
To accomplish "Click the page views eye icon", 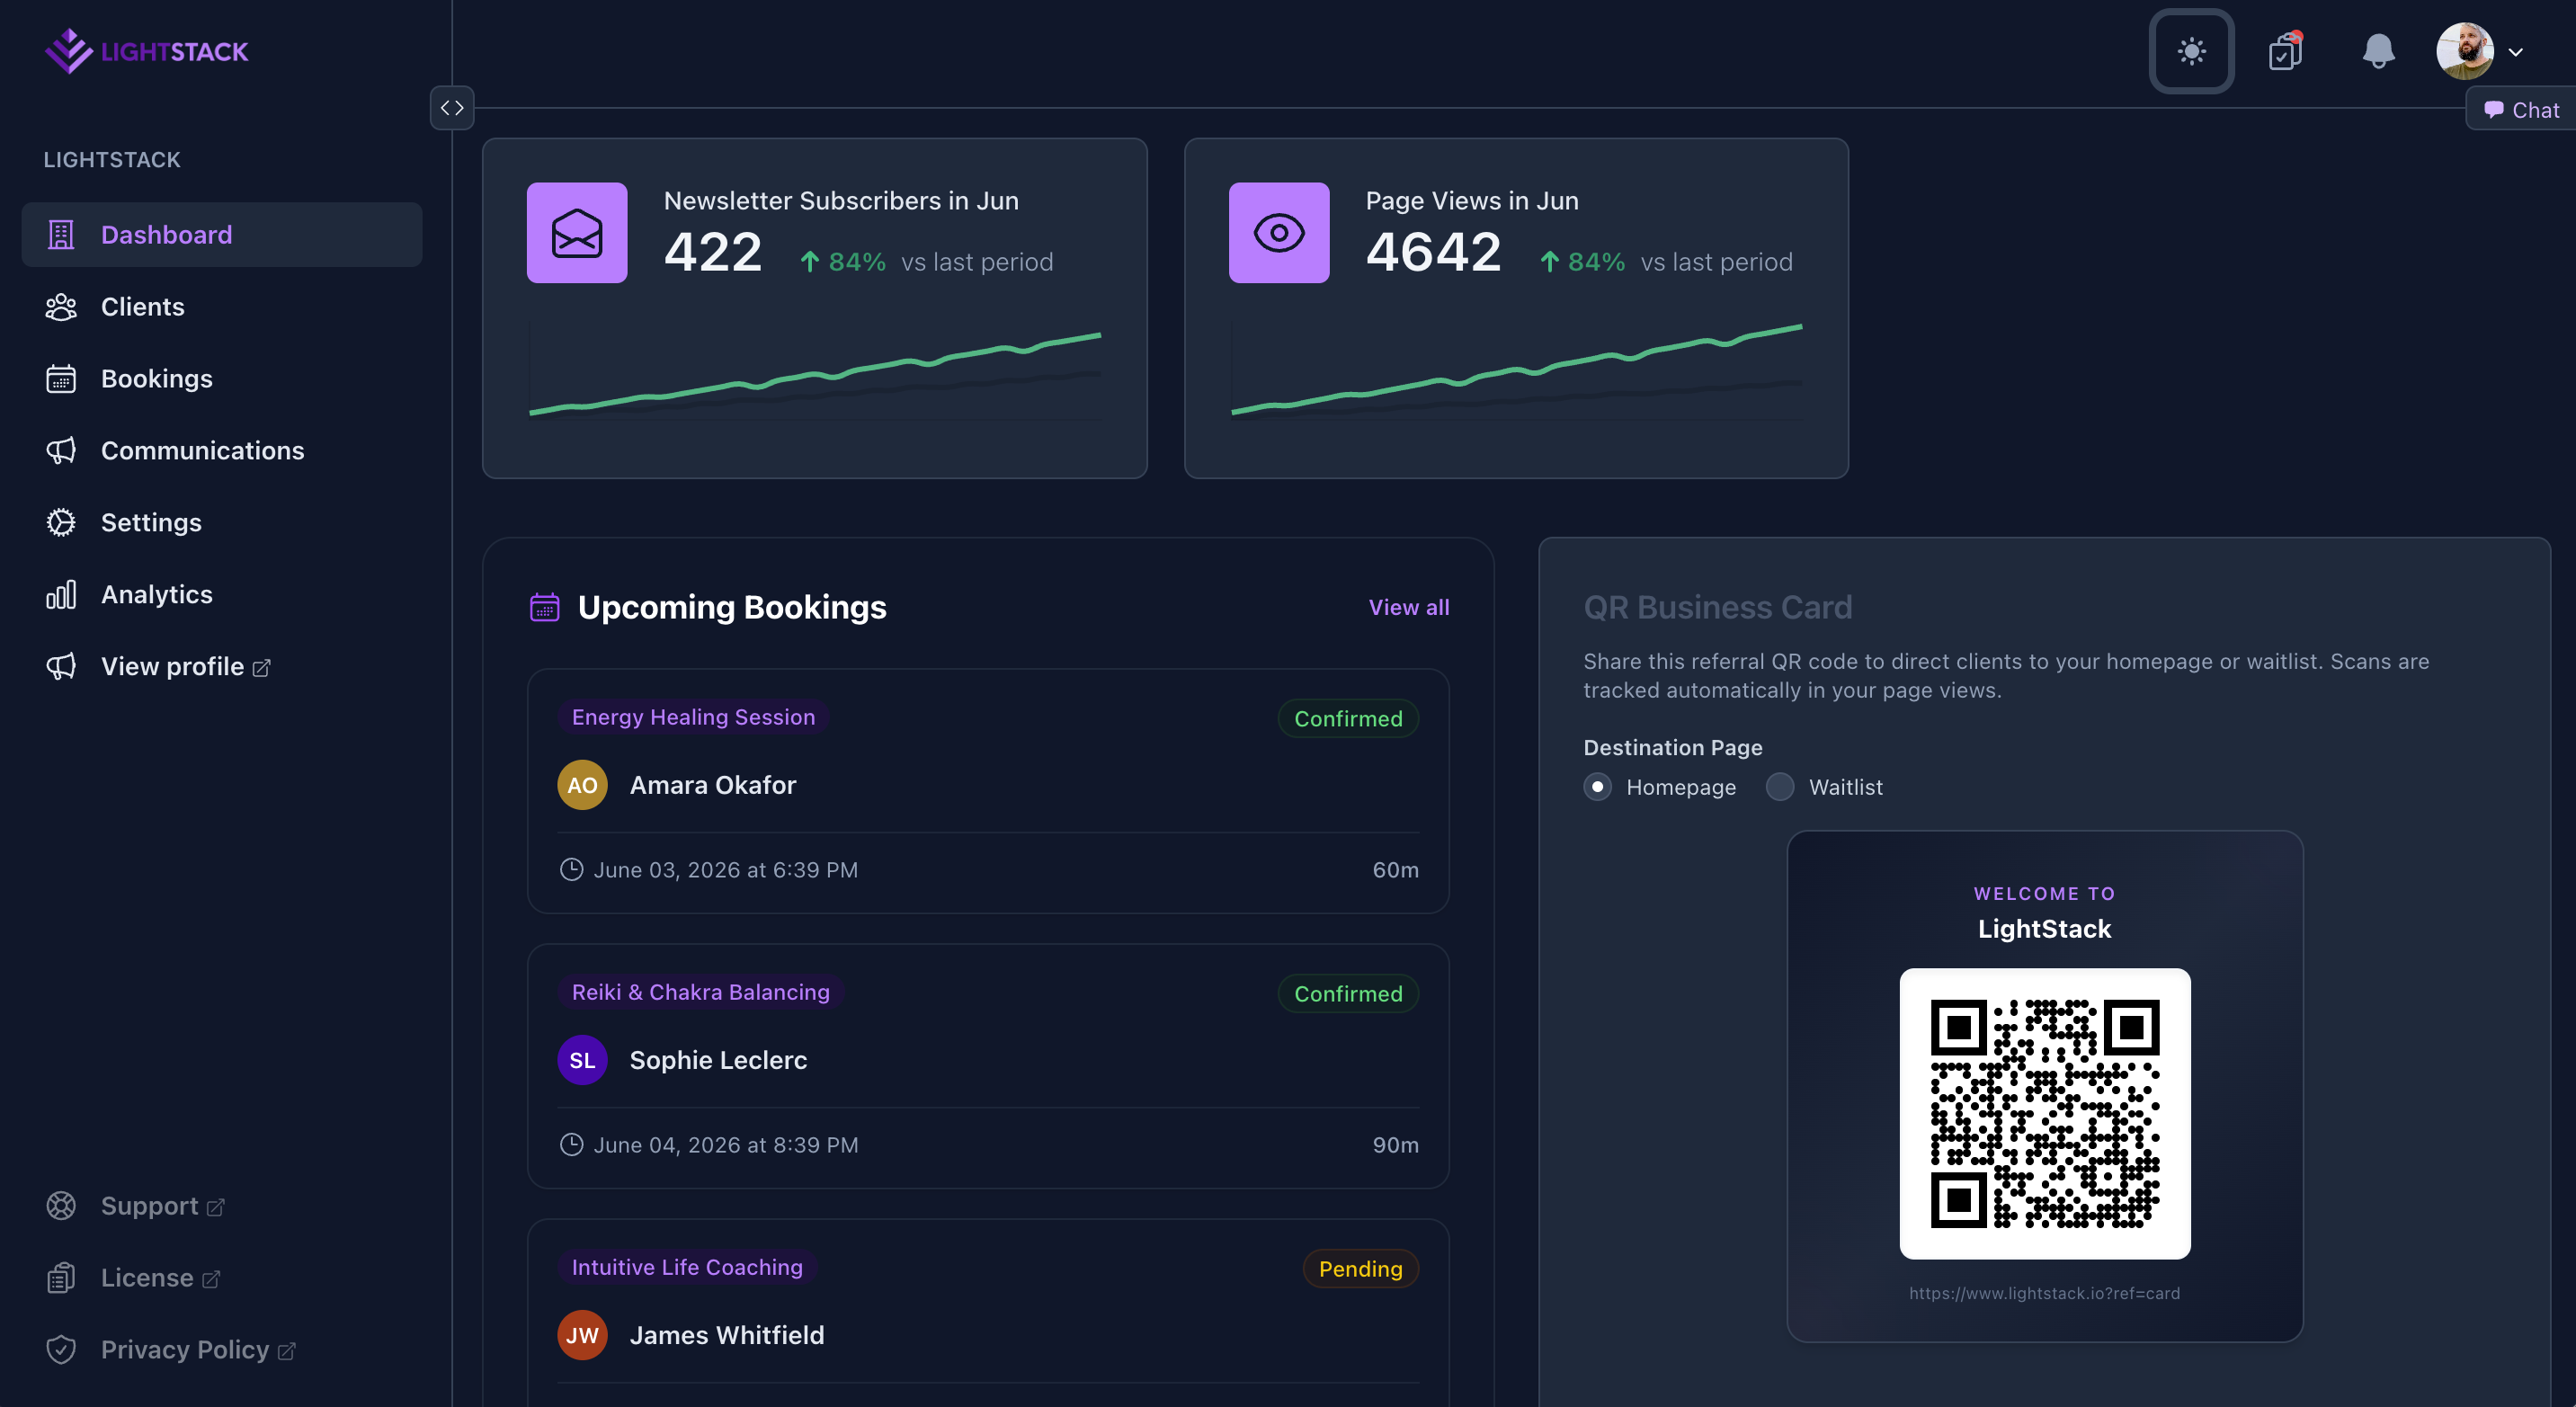I will (1279, 233).
